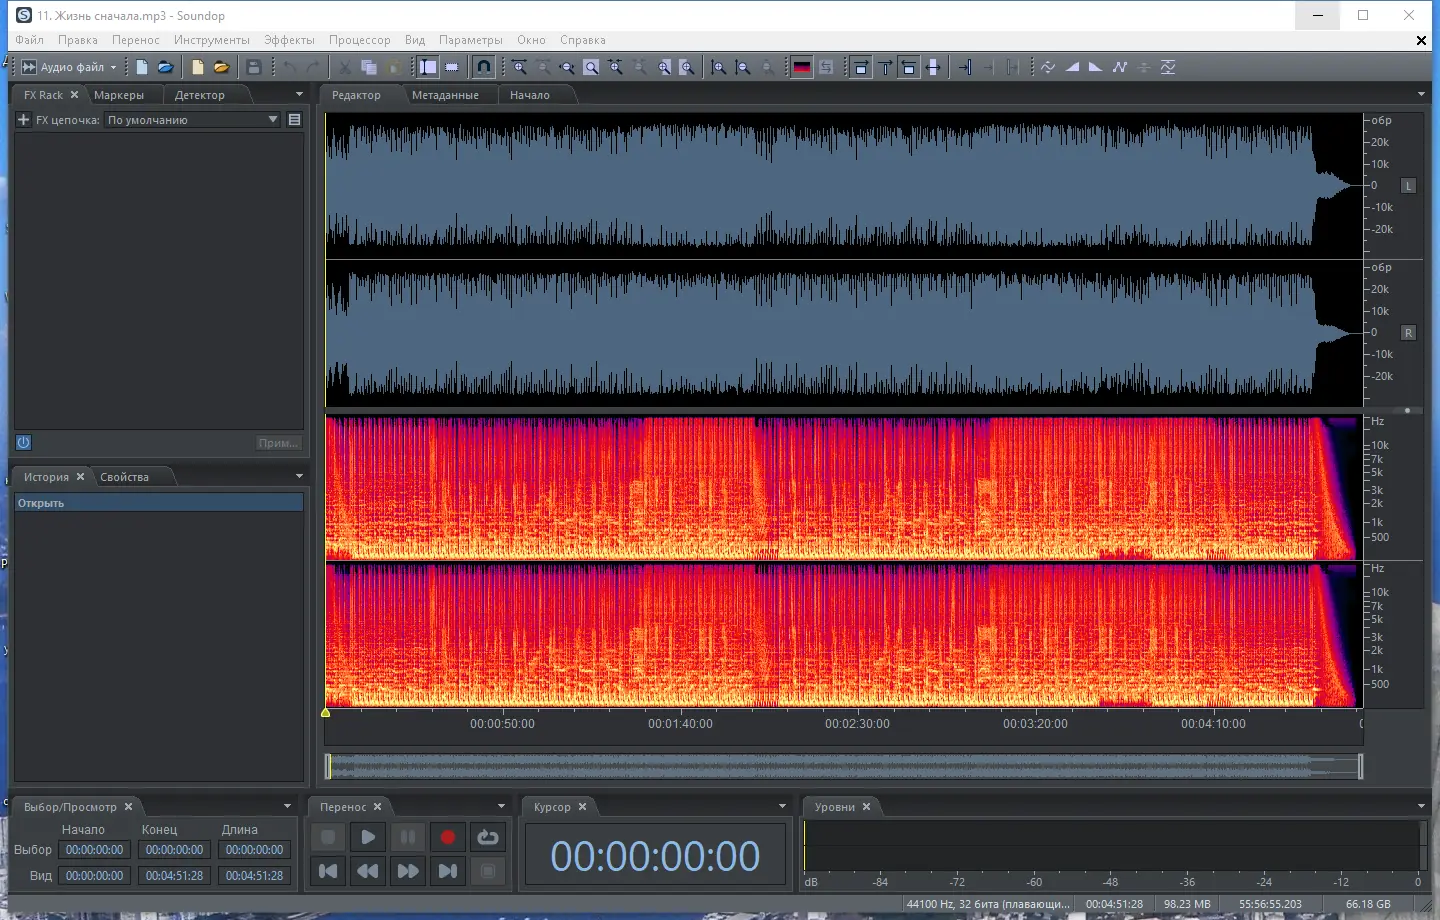Viewport: 1440px width, 920px height.
Task: Start playback with the Play button
Action: 368,838
